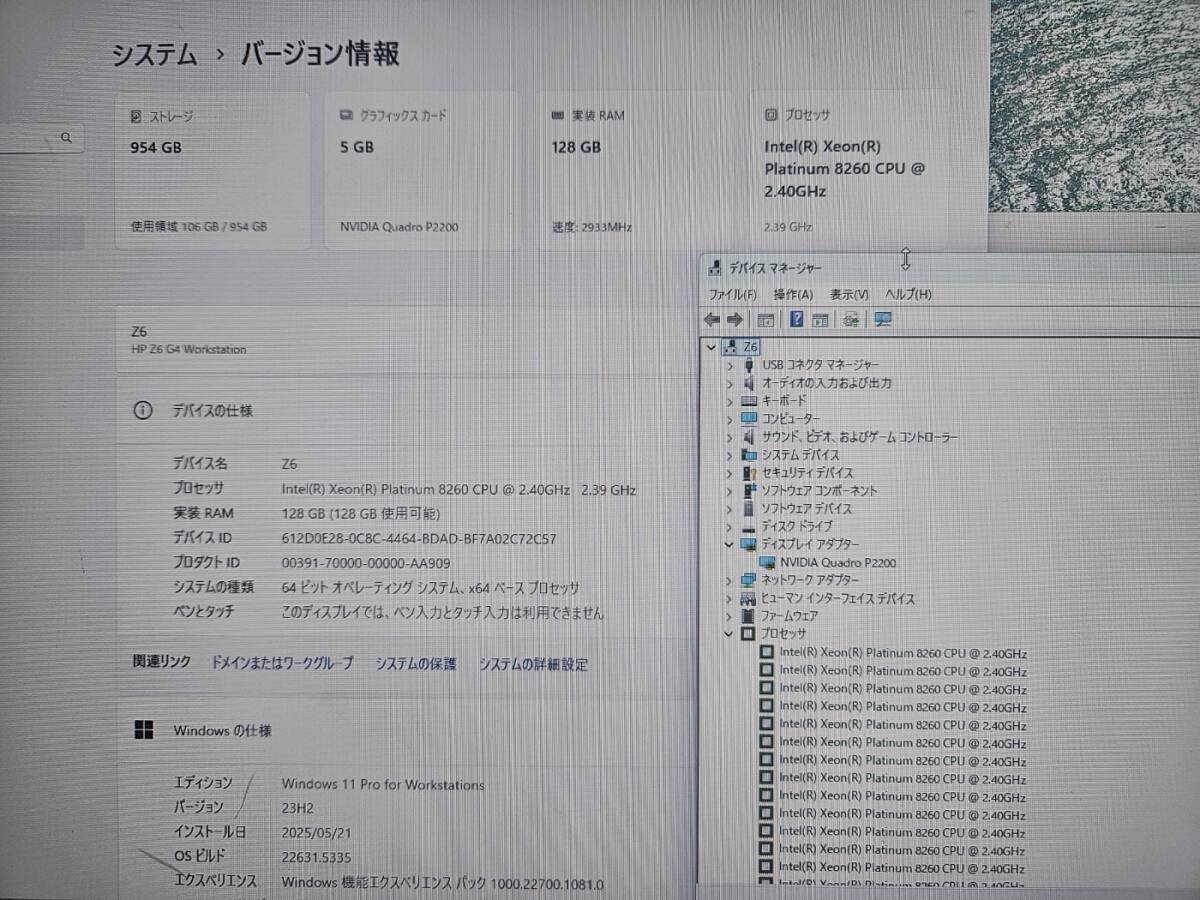This screenshot has height=900, width=1200.
Task: Click the Properties icon in Device Manager toolbar
Action: point(820,319)
